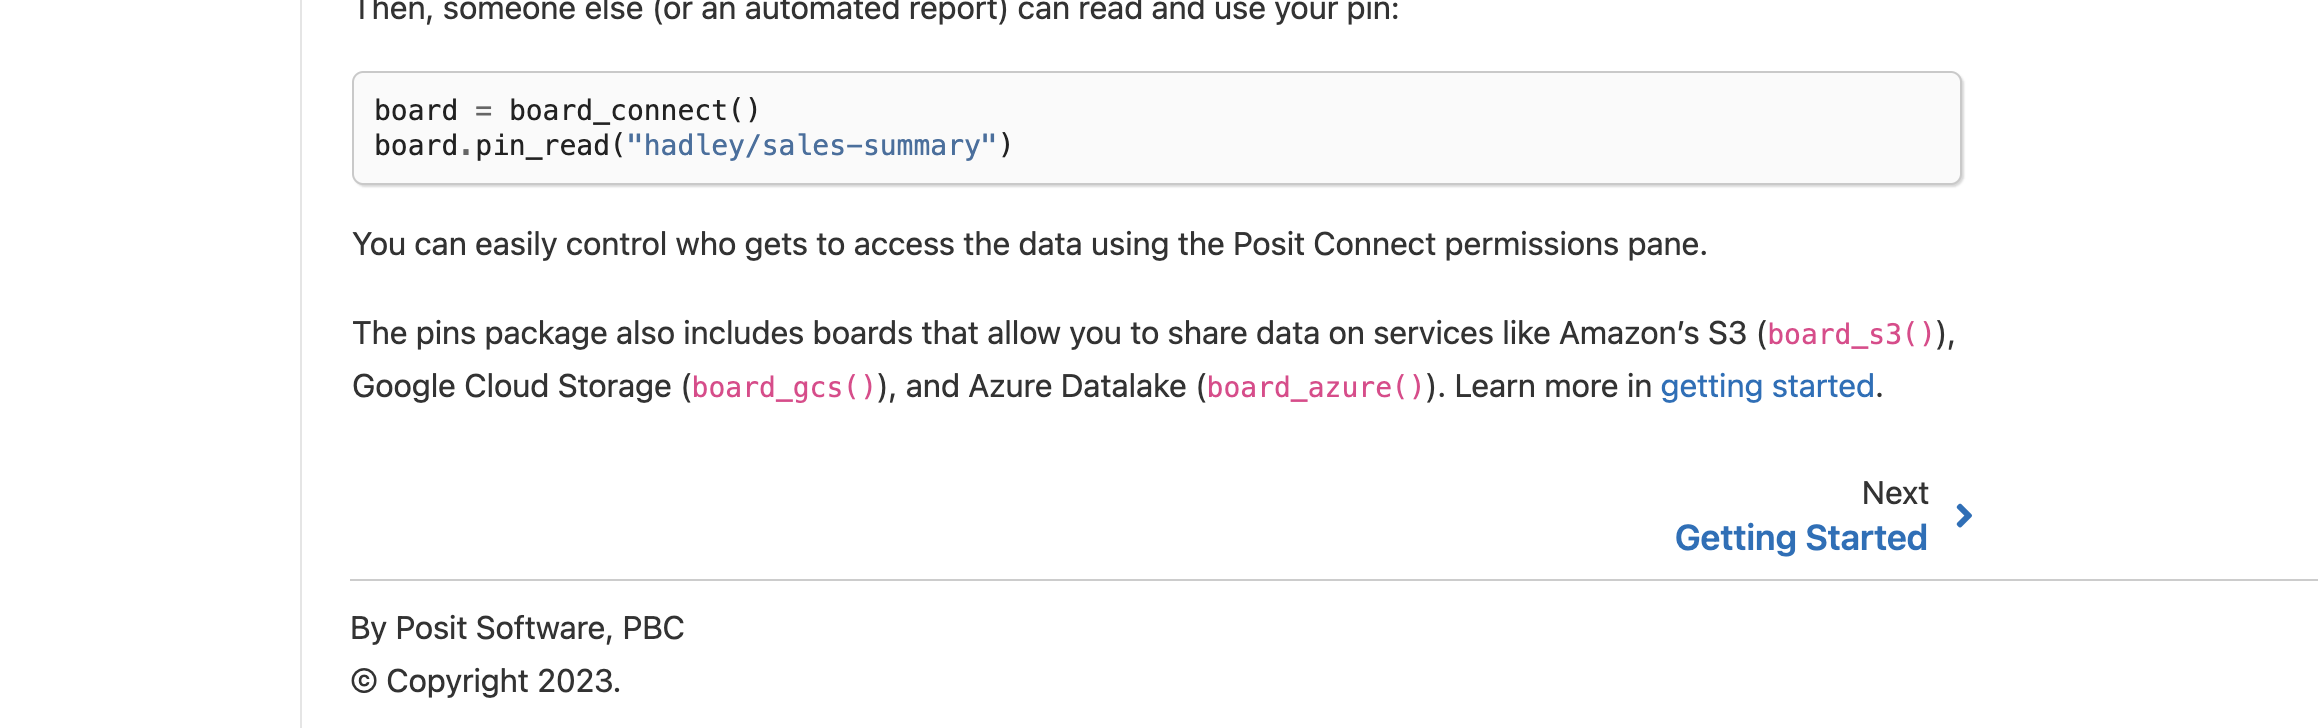The height and width of the screenshot is (728, 2318).
Task: Click the Posit Connect permissions pane sentence
Action: 1029,244
